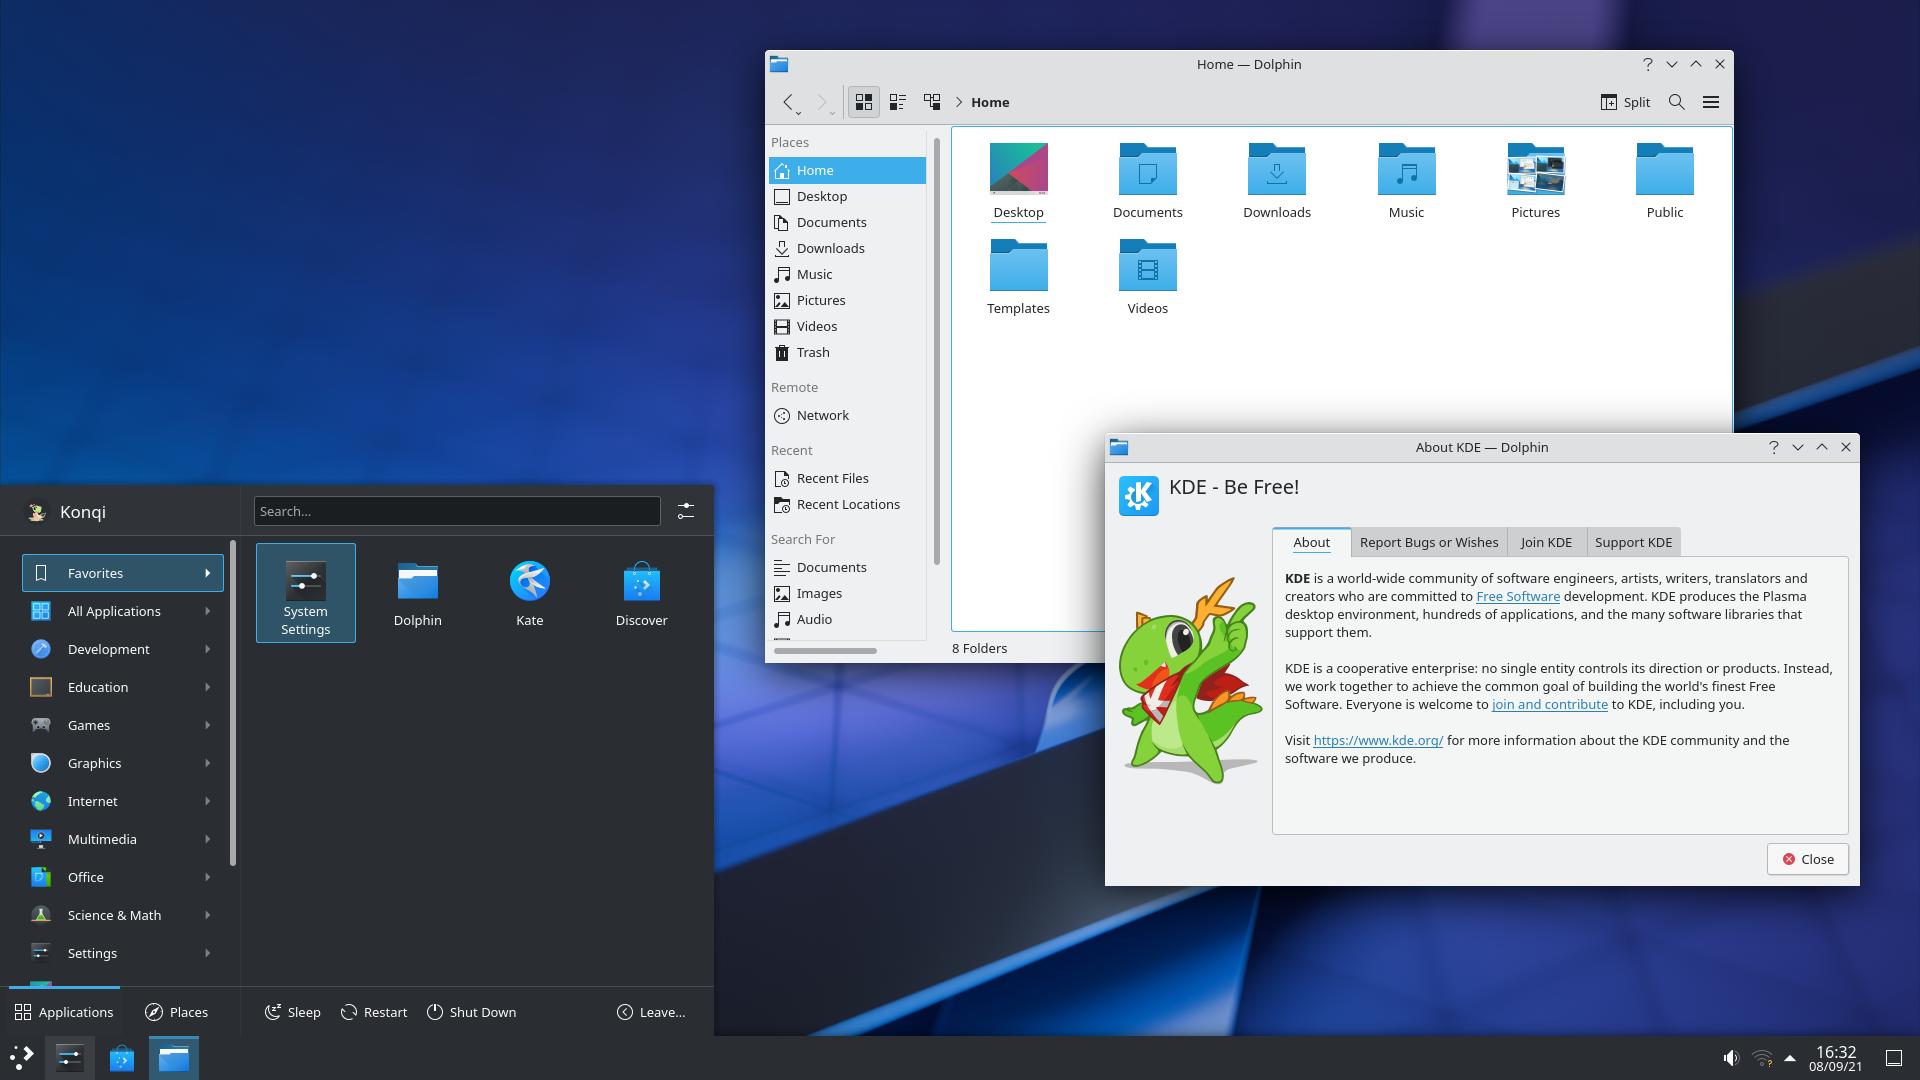Expand hidden system tray icons arrow

click(1790, 1058)
